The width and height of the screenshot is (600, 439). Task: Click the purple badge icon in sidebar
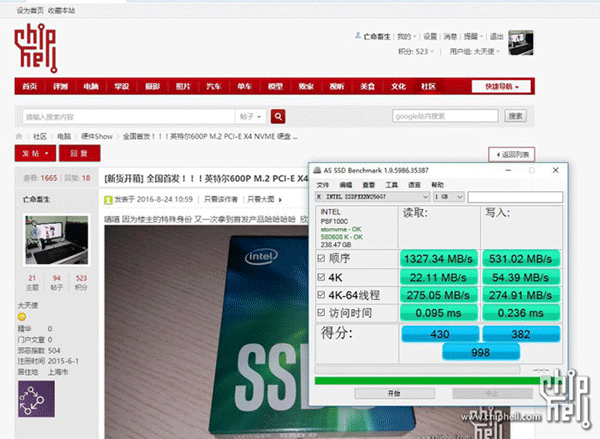point(36,399)
